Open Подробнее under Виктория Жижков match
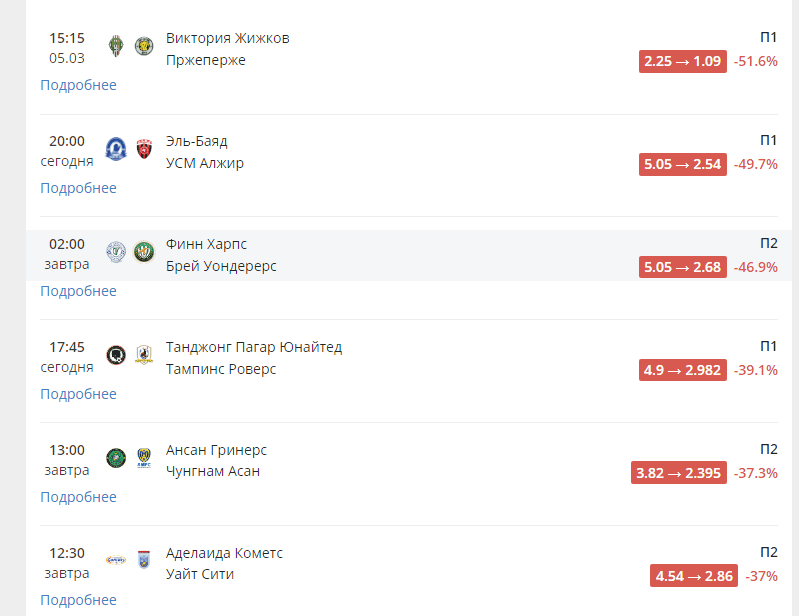The image size is (799, 616). (x=78, y=85)
